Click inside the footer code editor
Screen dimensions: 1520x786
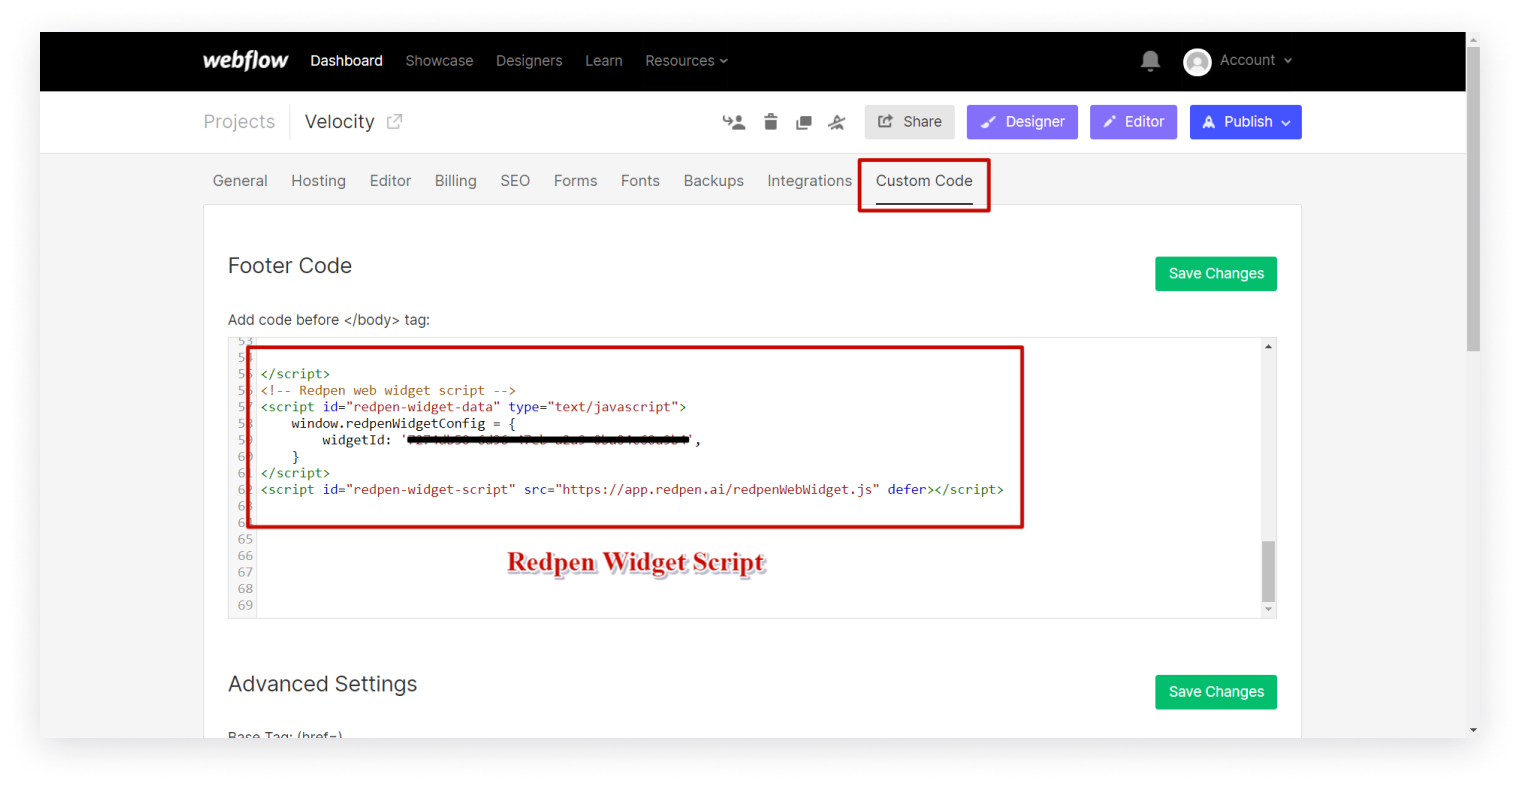(x=752, y=478)
